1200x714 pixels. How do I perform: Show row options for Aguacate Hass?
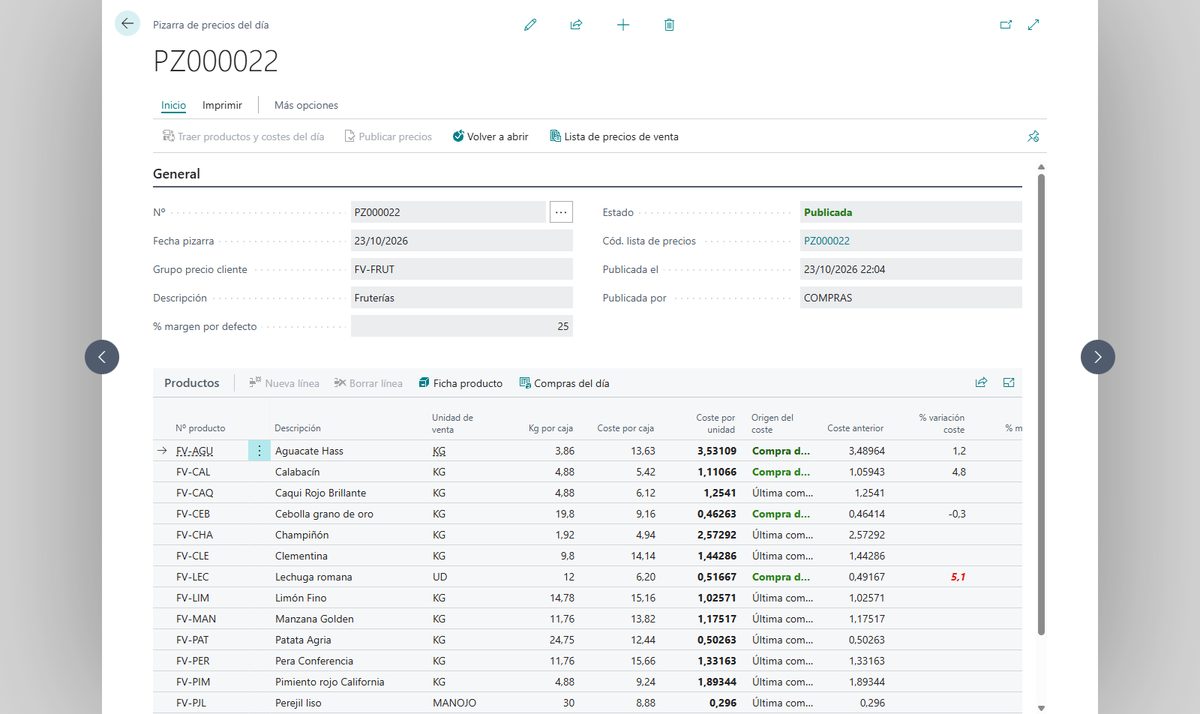(259, 451)
